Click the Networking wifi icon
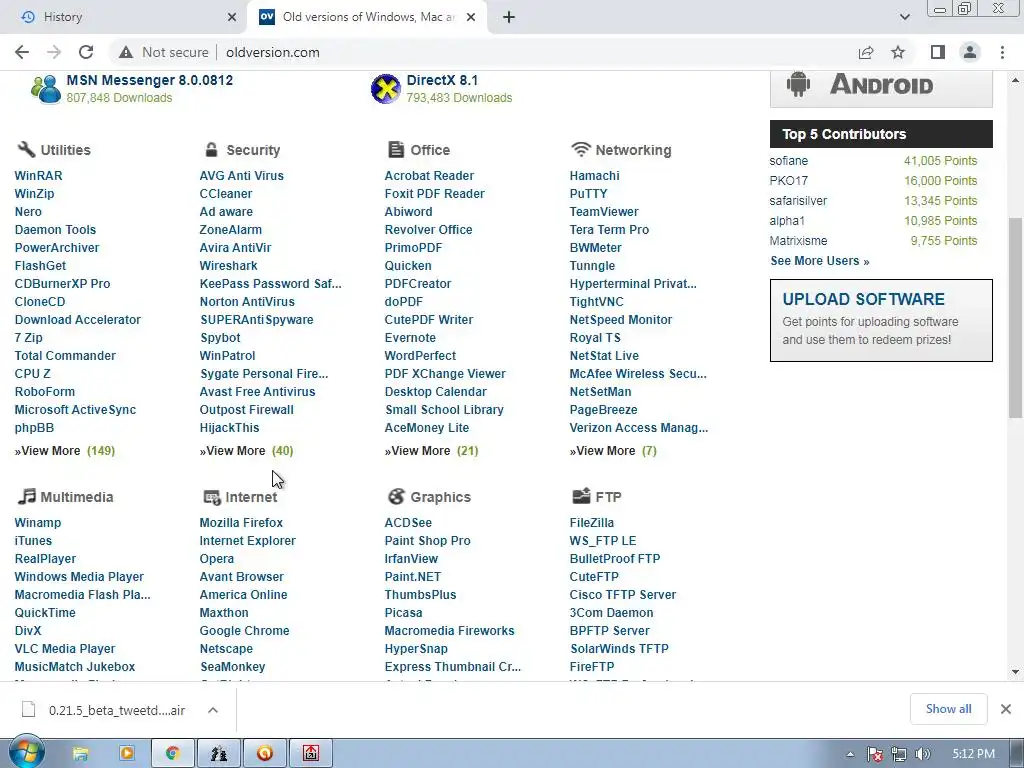The image size is (1024, 768). (x=581, y=150)
